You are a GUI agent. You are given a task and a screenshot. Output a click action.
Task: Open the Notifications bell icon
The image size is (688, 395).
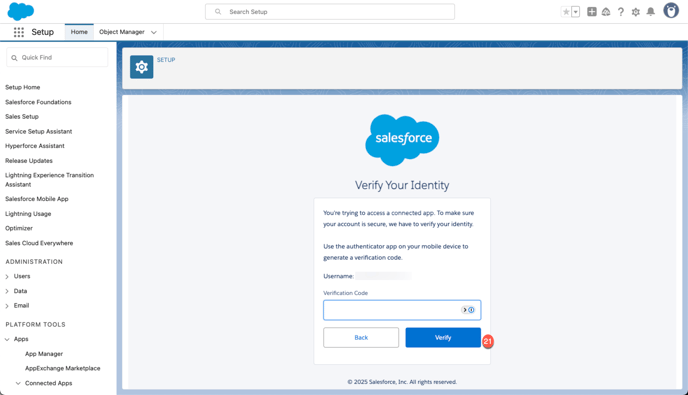point(651,12)
